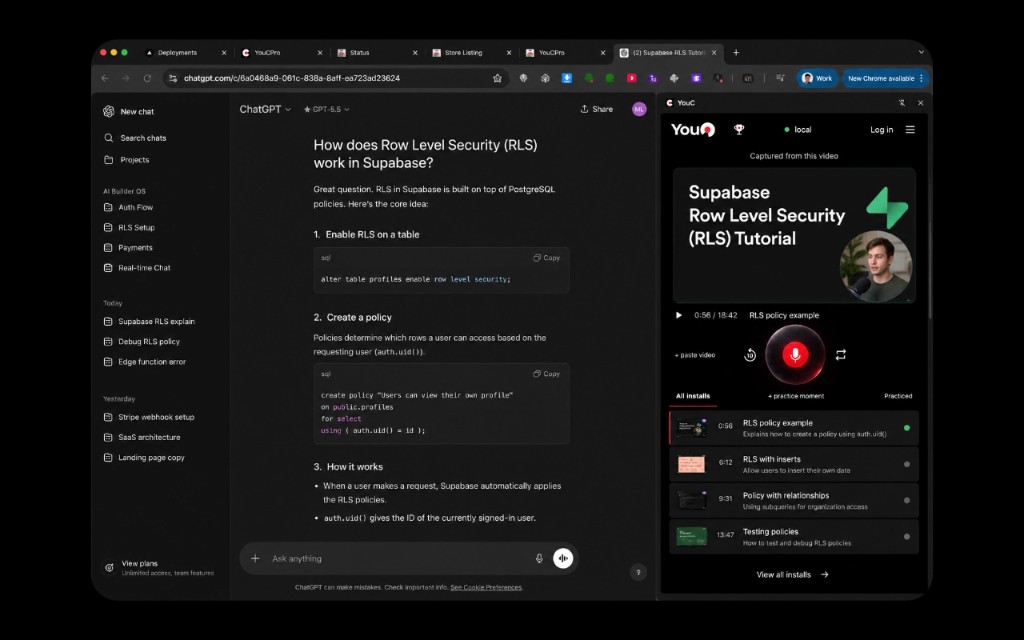Click the Supabase RLS Tutorial video thumbnail
Screen dimensions: 1024x640
click(794, 235)
